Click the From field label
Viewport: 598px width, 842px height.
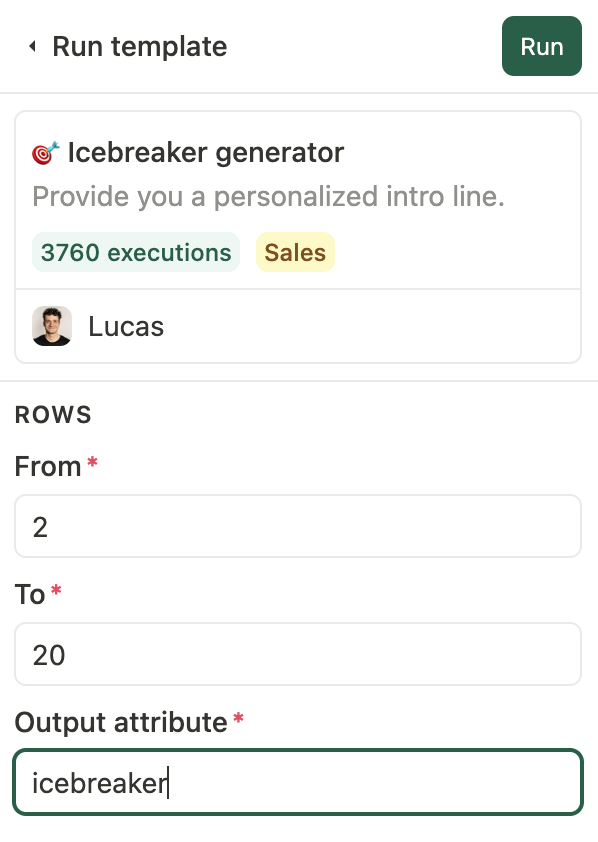pyautogui.click(x=48, y=466)
